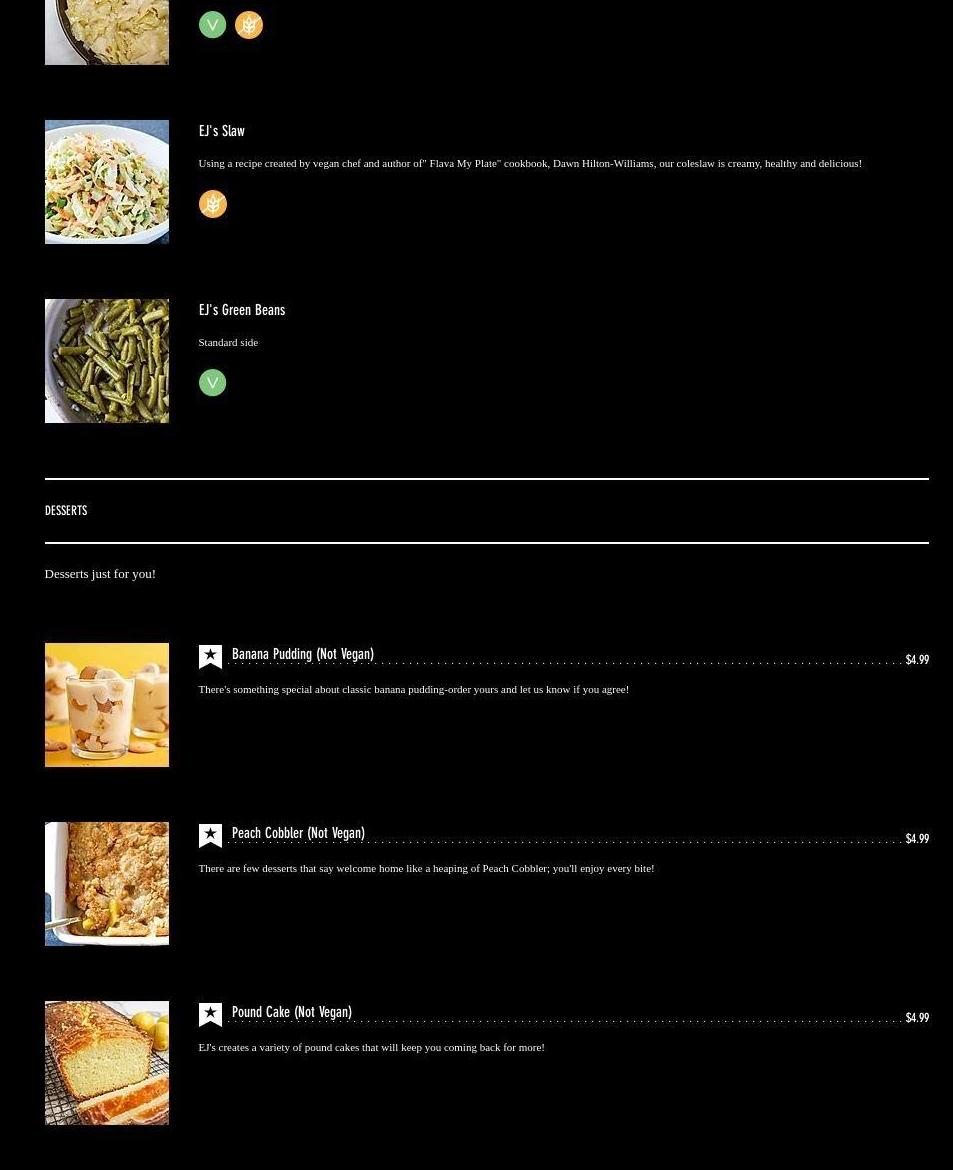This screenshot has width=953, height=1170.
Task: Open the EJ's Green Beans photo
Action: [107, 361]
